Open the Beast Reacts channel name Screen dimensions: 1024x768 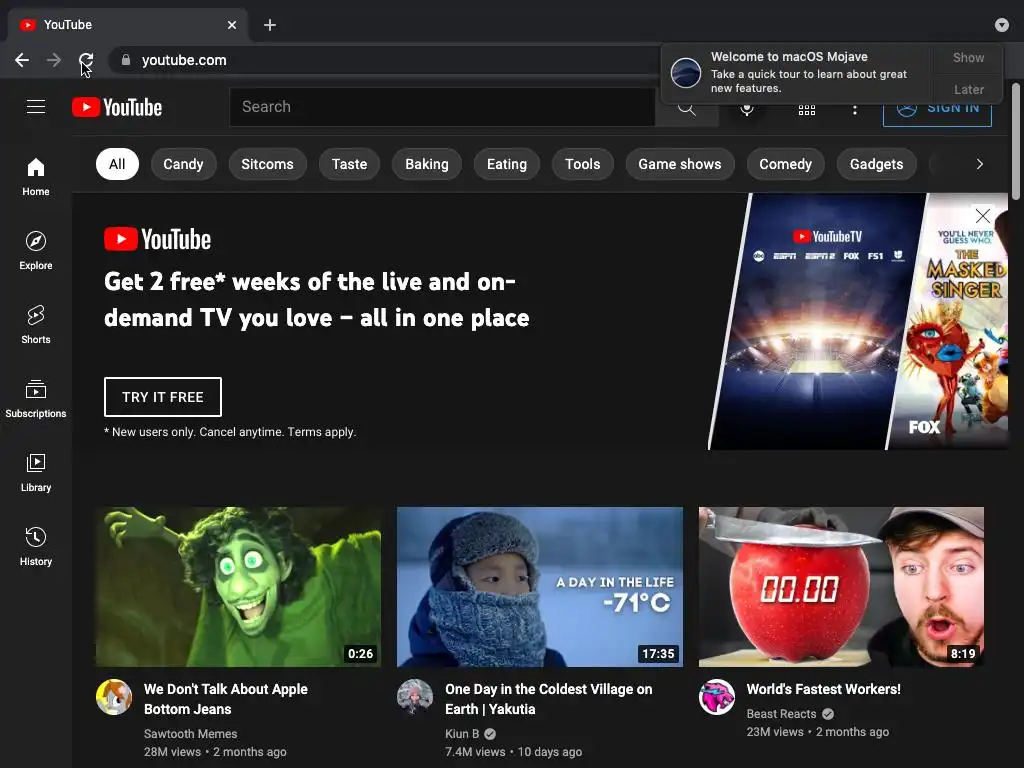(x=781, y=714)
